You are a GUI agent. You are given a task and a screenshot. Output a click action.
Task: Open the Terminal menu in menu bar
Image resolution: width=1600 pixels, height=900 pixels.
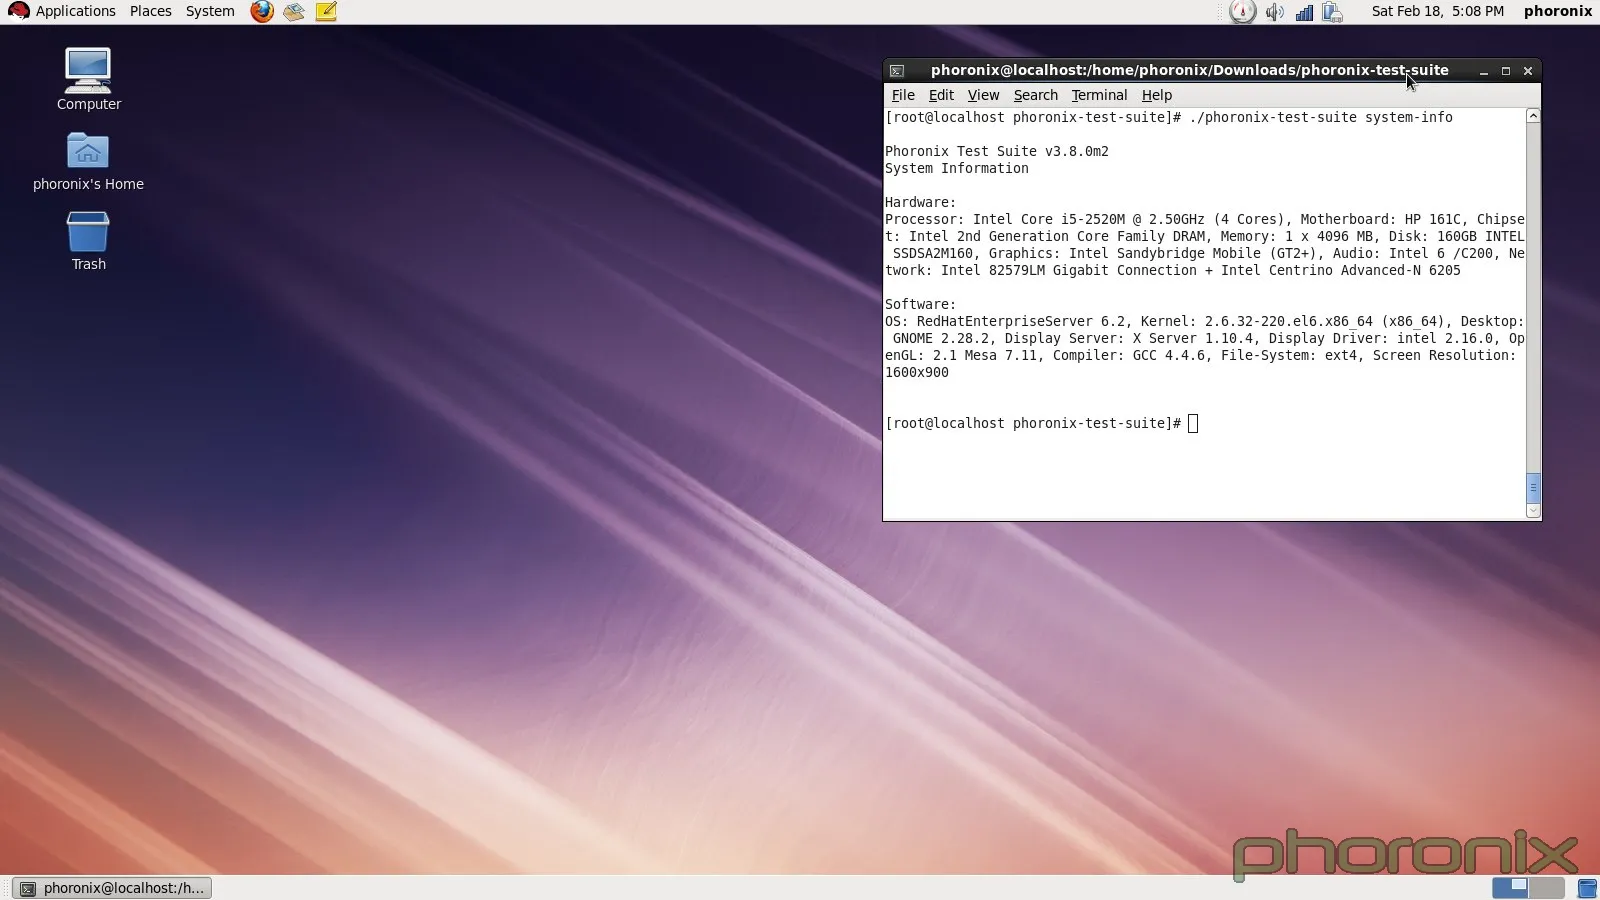[x=1099, y=95]
